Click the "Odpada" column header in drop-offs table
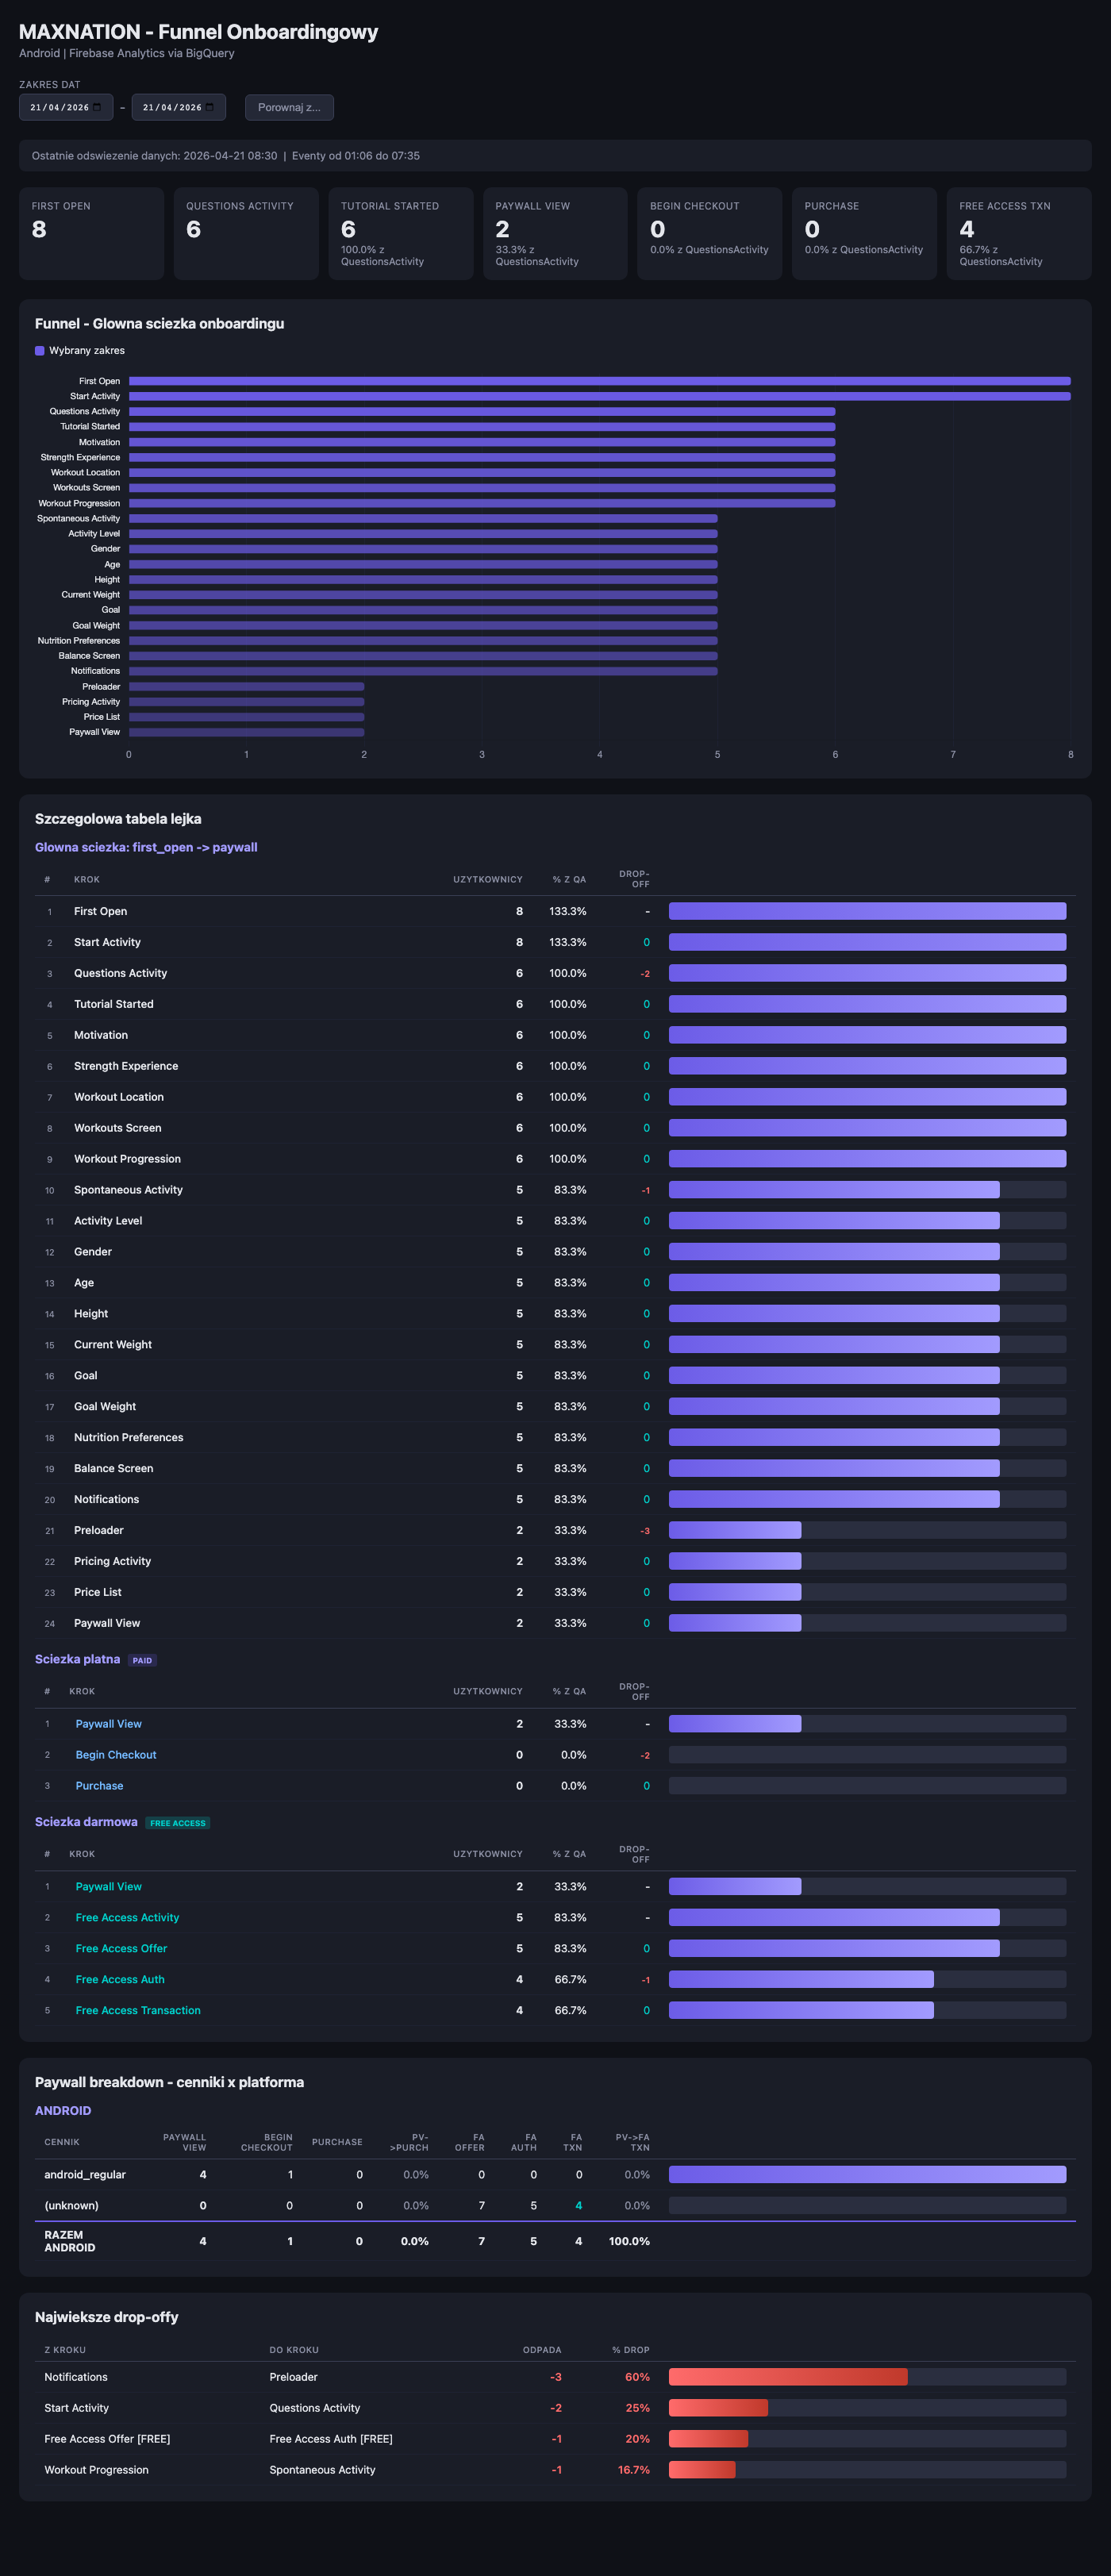Screen dimensions: 1111x2576 tap(542, 2350)
